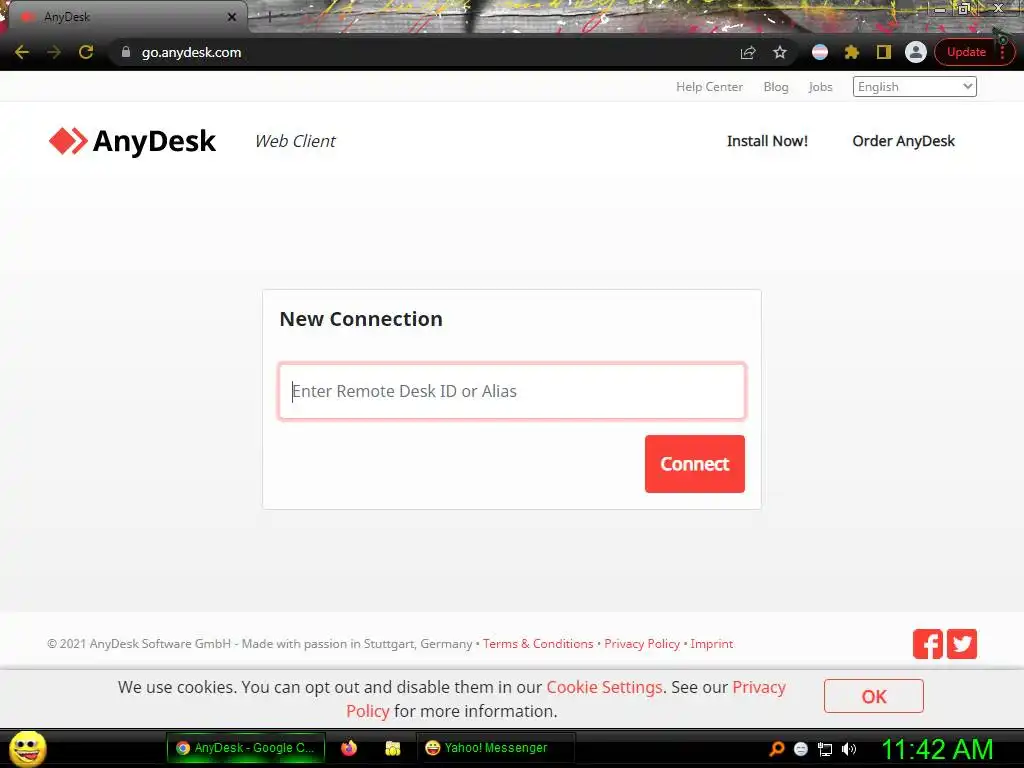Click the Order AnyDesk menu item
Viewport: 1024px width, 768px height.
[x=903, y=141]
